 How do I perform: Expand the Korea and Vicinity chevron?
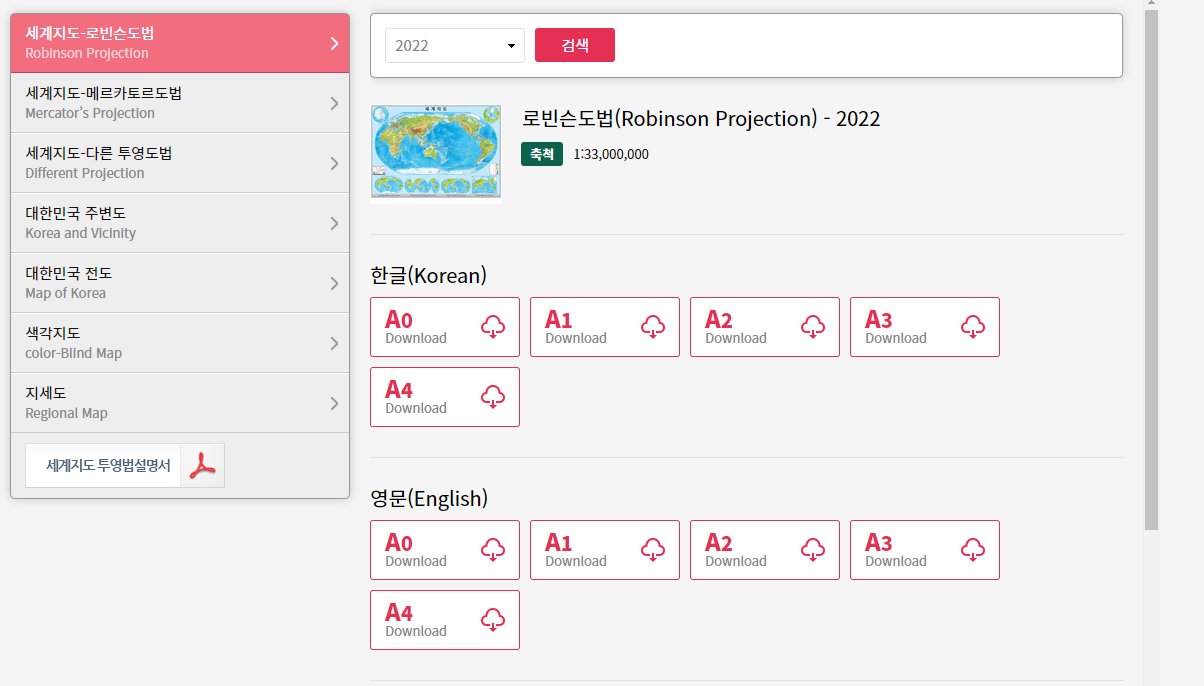pos(334,223)
